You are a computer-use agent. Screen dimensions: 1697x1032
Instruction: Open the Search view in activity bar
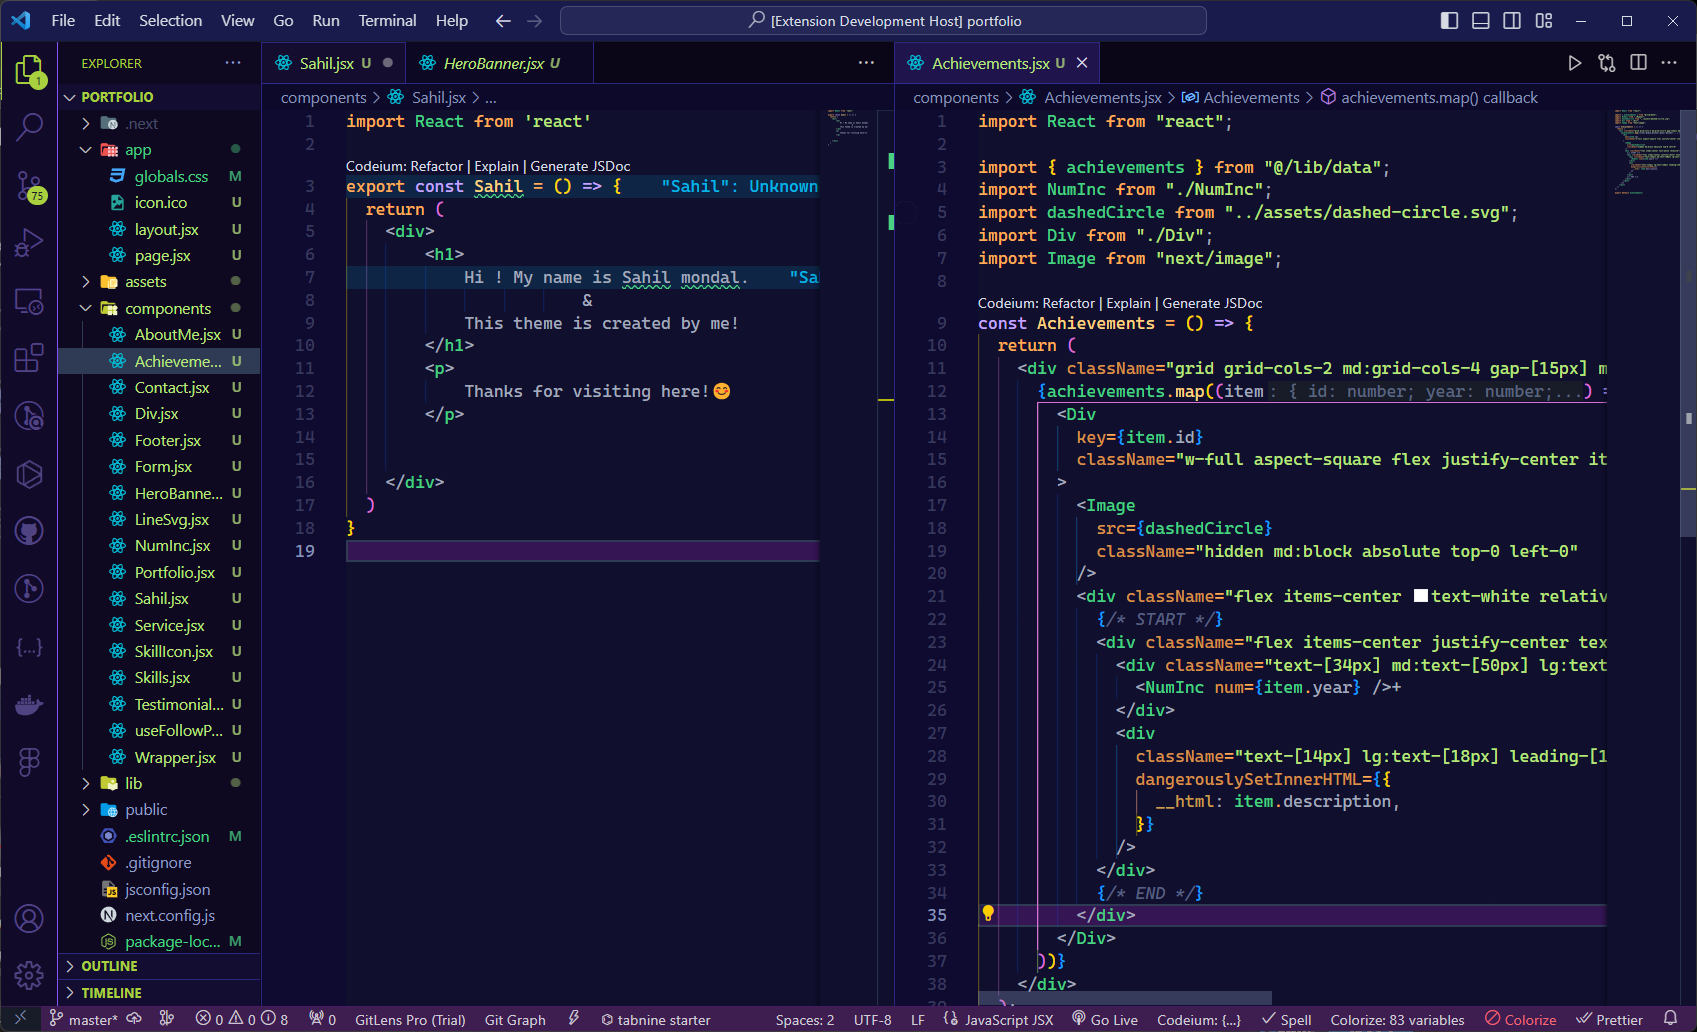30,126
